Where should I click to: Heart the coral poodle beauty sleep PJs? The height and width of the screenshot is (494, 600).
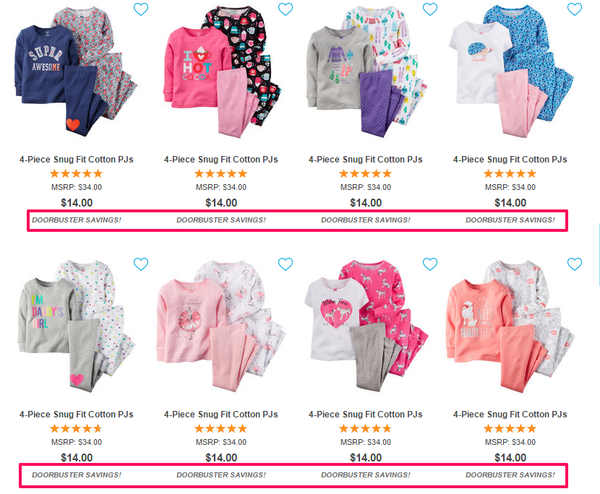tap(574, 264)
